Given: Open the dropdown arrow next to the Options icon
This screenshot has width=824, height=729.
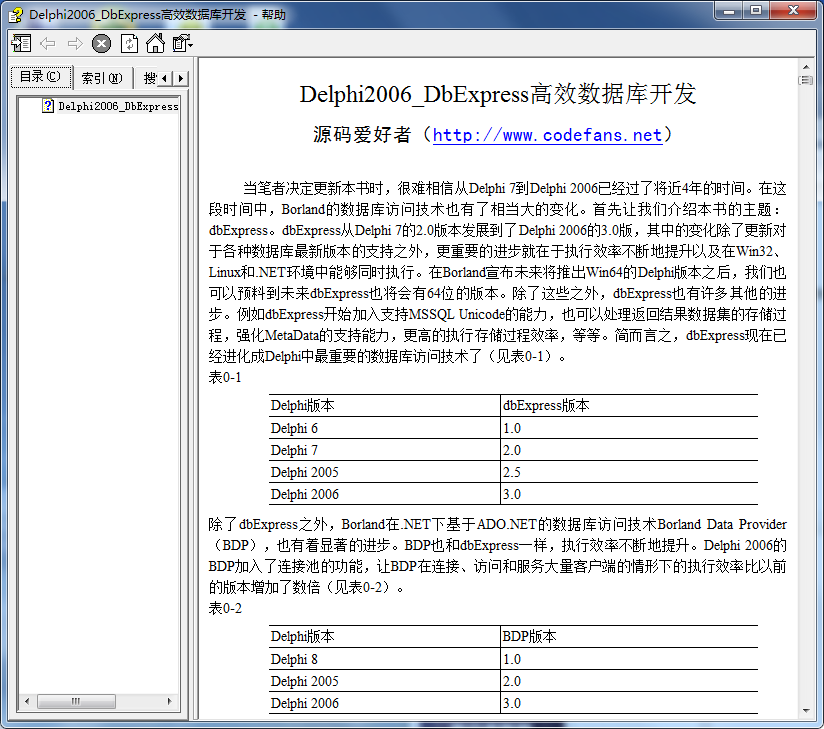Looking at the screenshot, I should (192, 43).
